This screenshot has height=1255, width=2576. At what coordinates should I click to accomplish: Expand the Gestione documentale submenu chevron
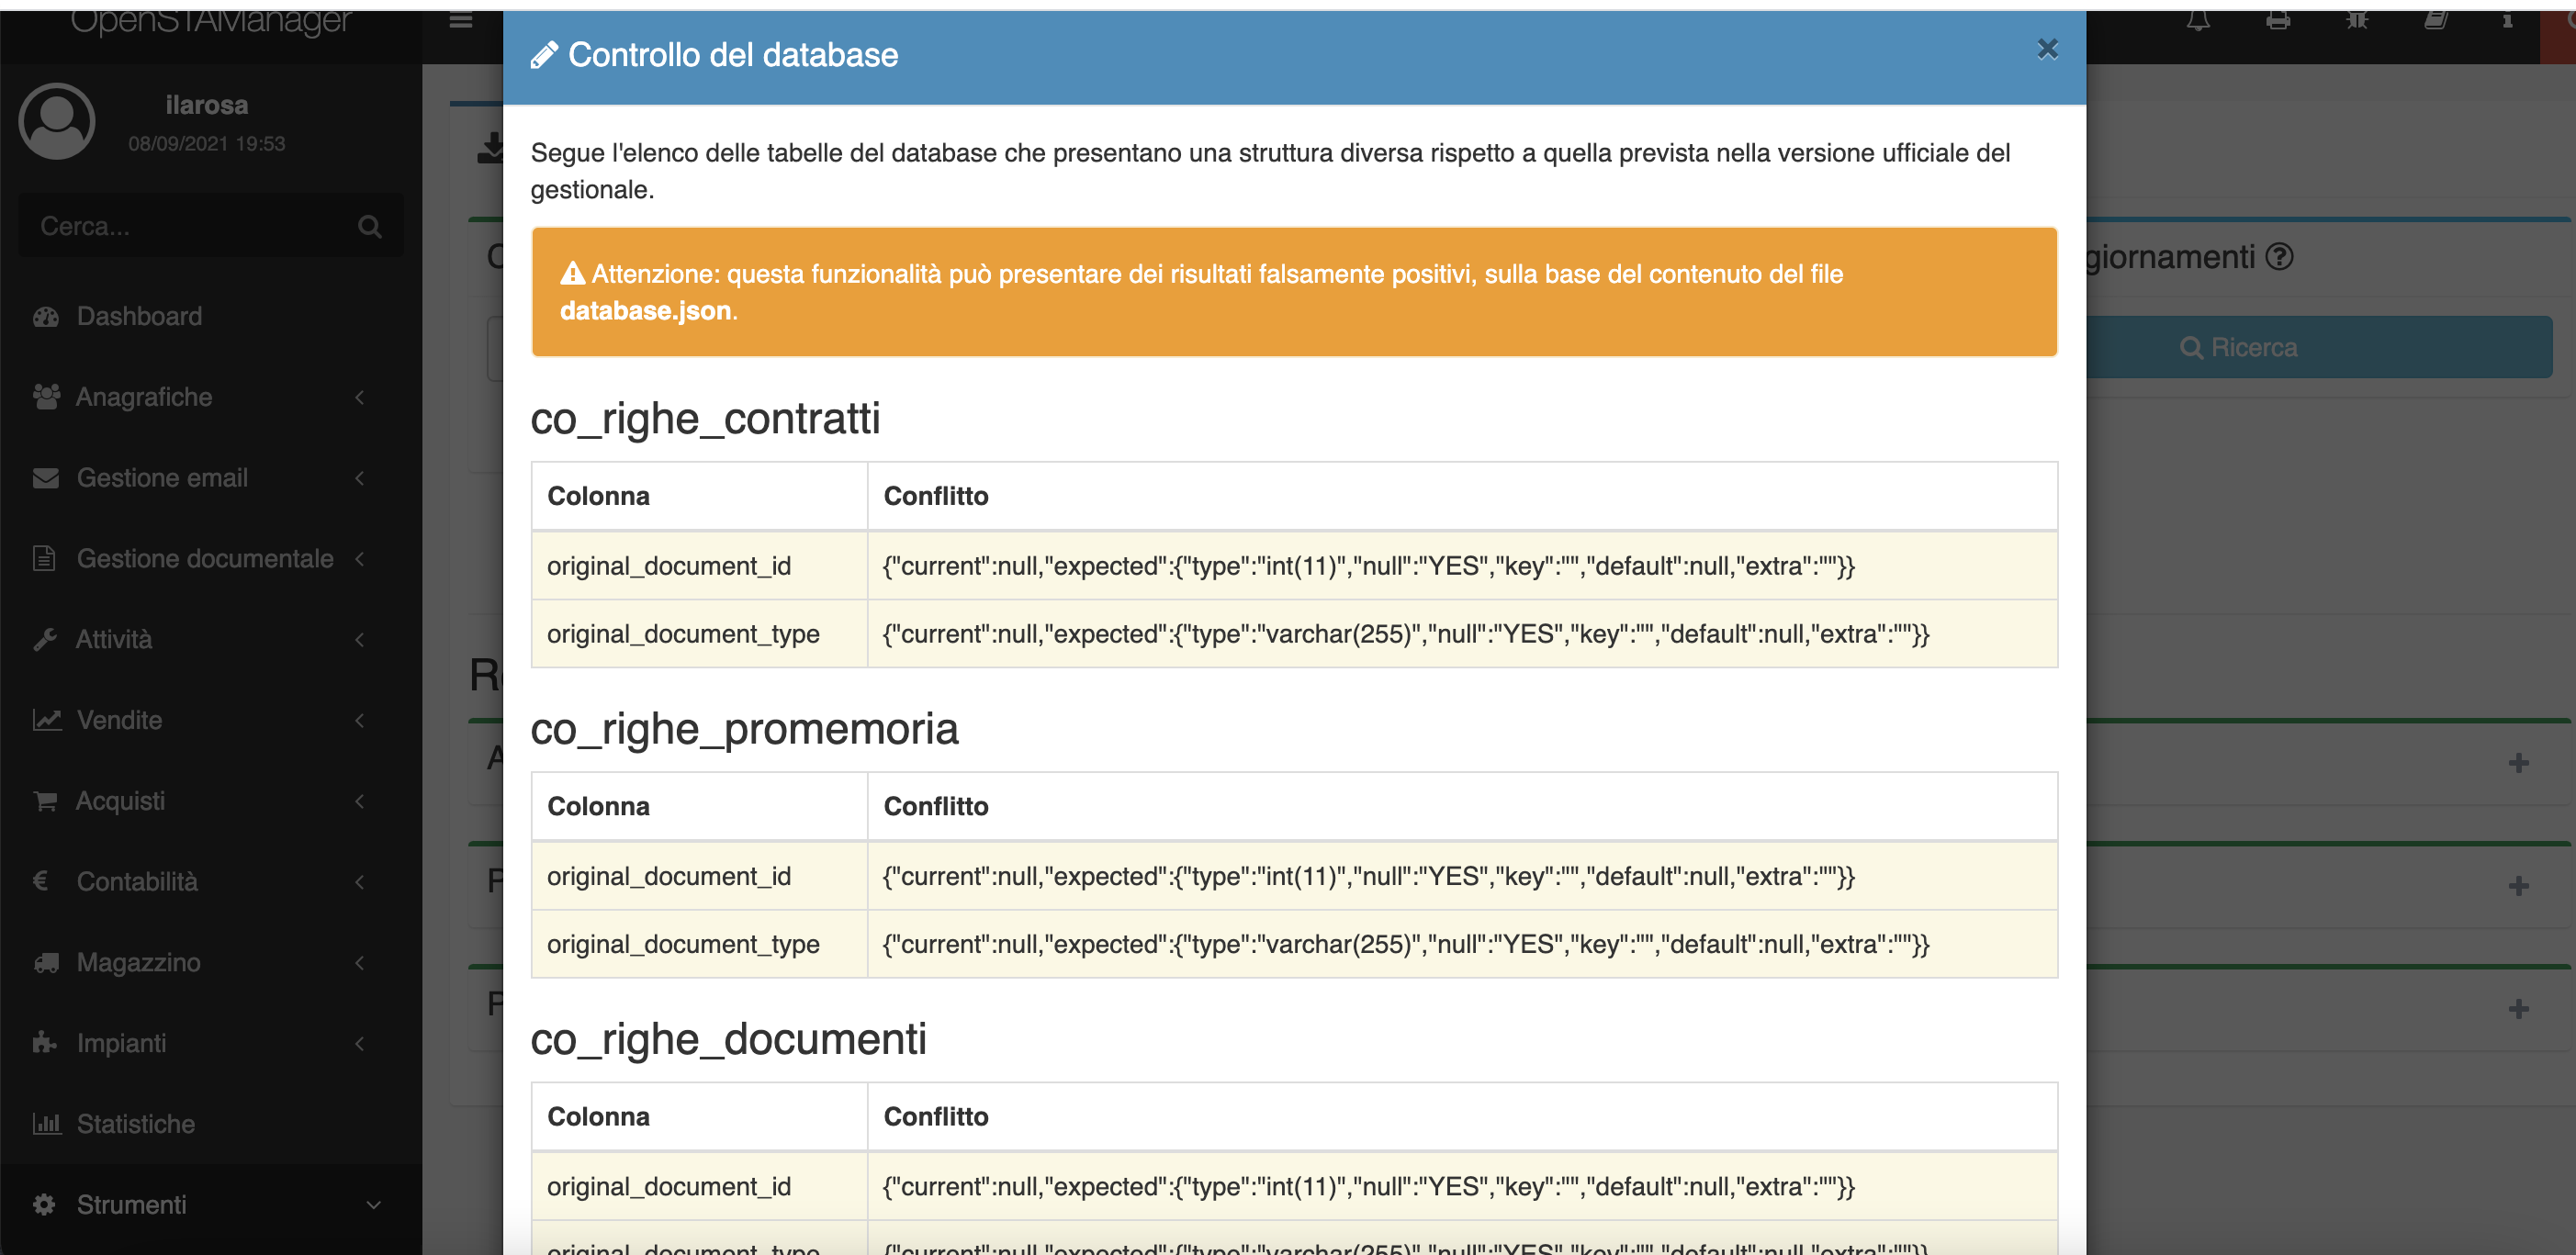[x=359, y=559]
